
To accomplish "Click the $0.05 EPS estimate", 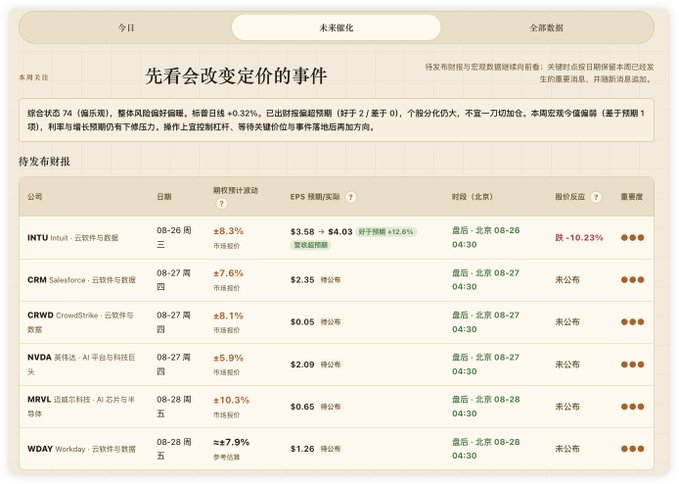I will 302,322.
